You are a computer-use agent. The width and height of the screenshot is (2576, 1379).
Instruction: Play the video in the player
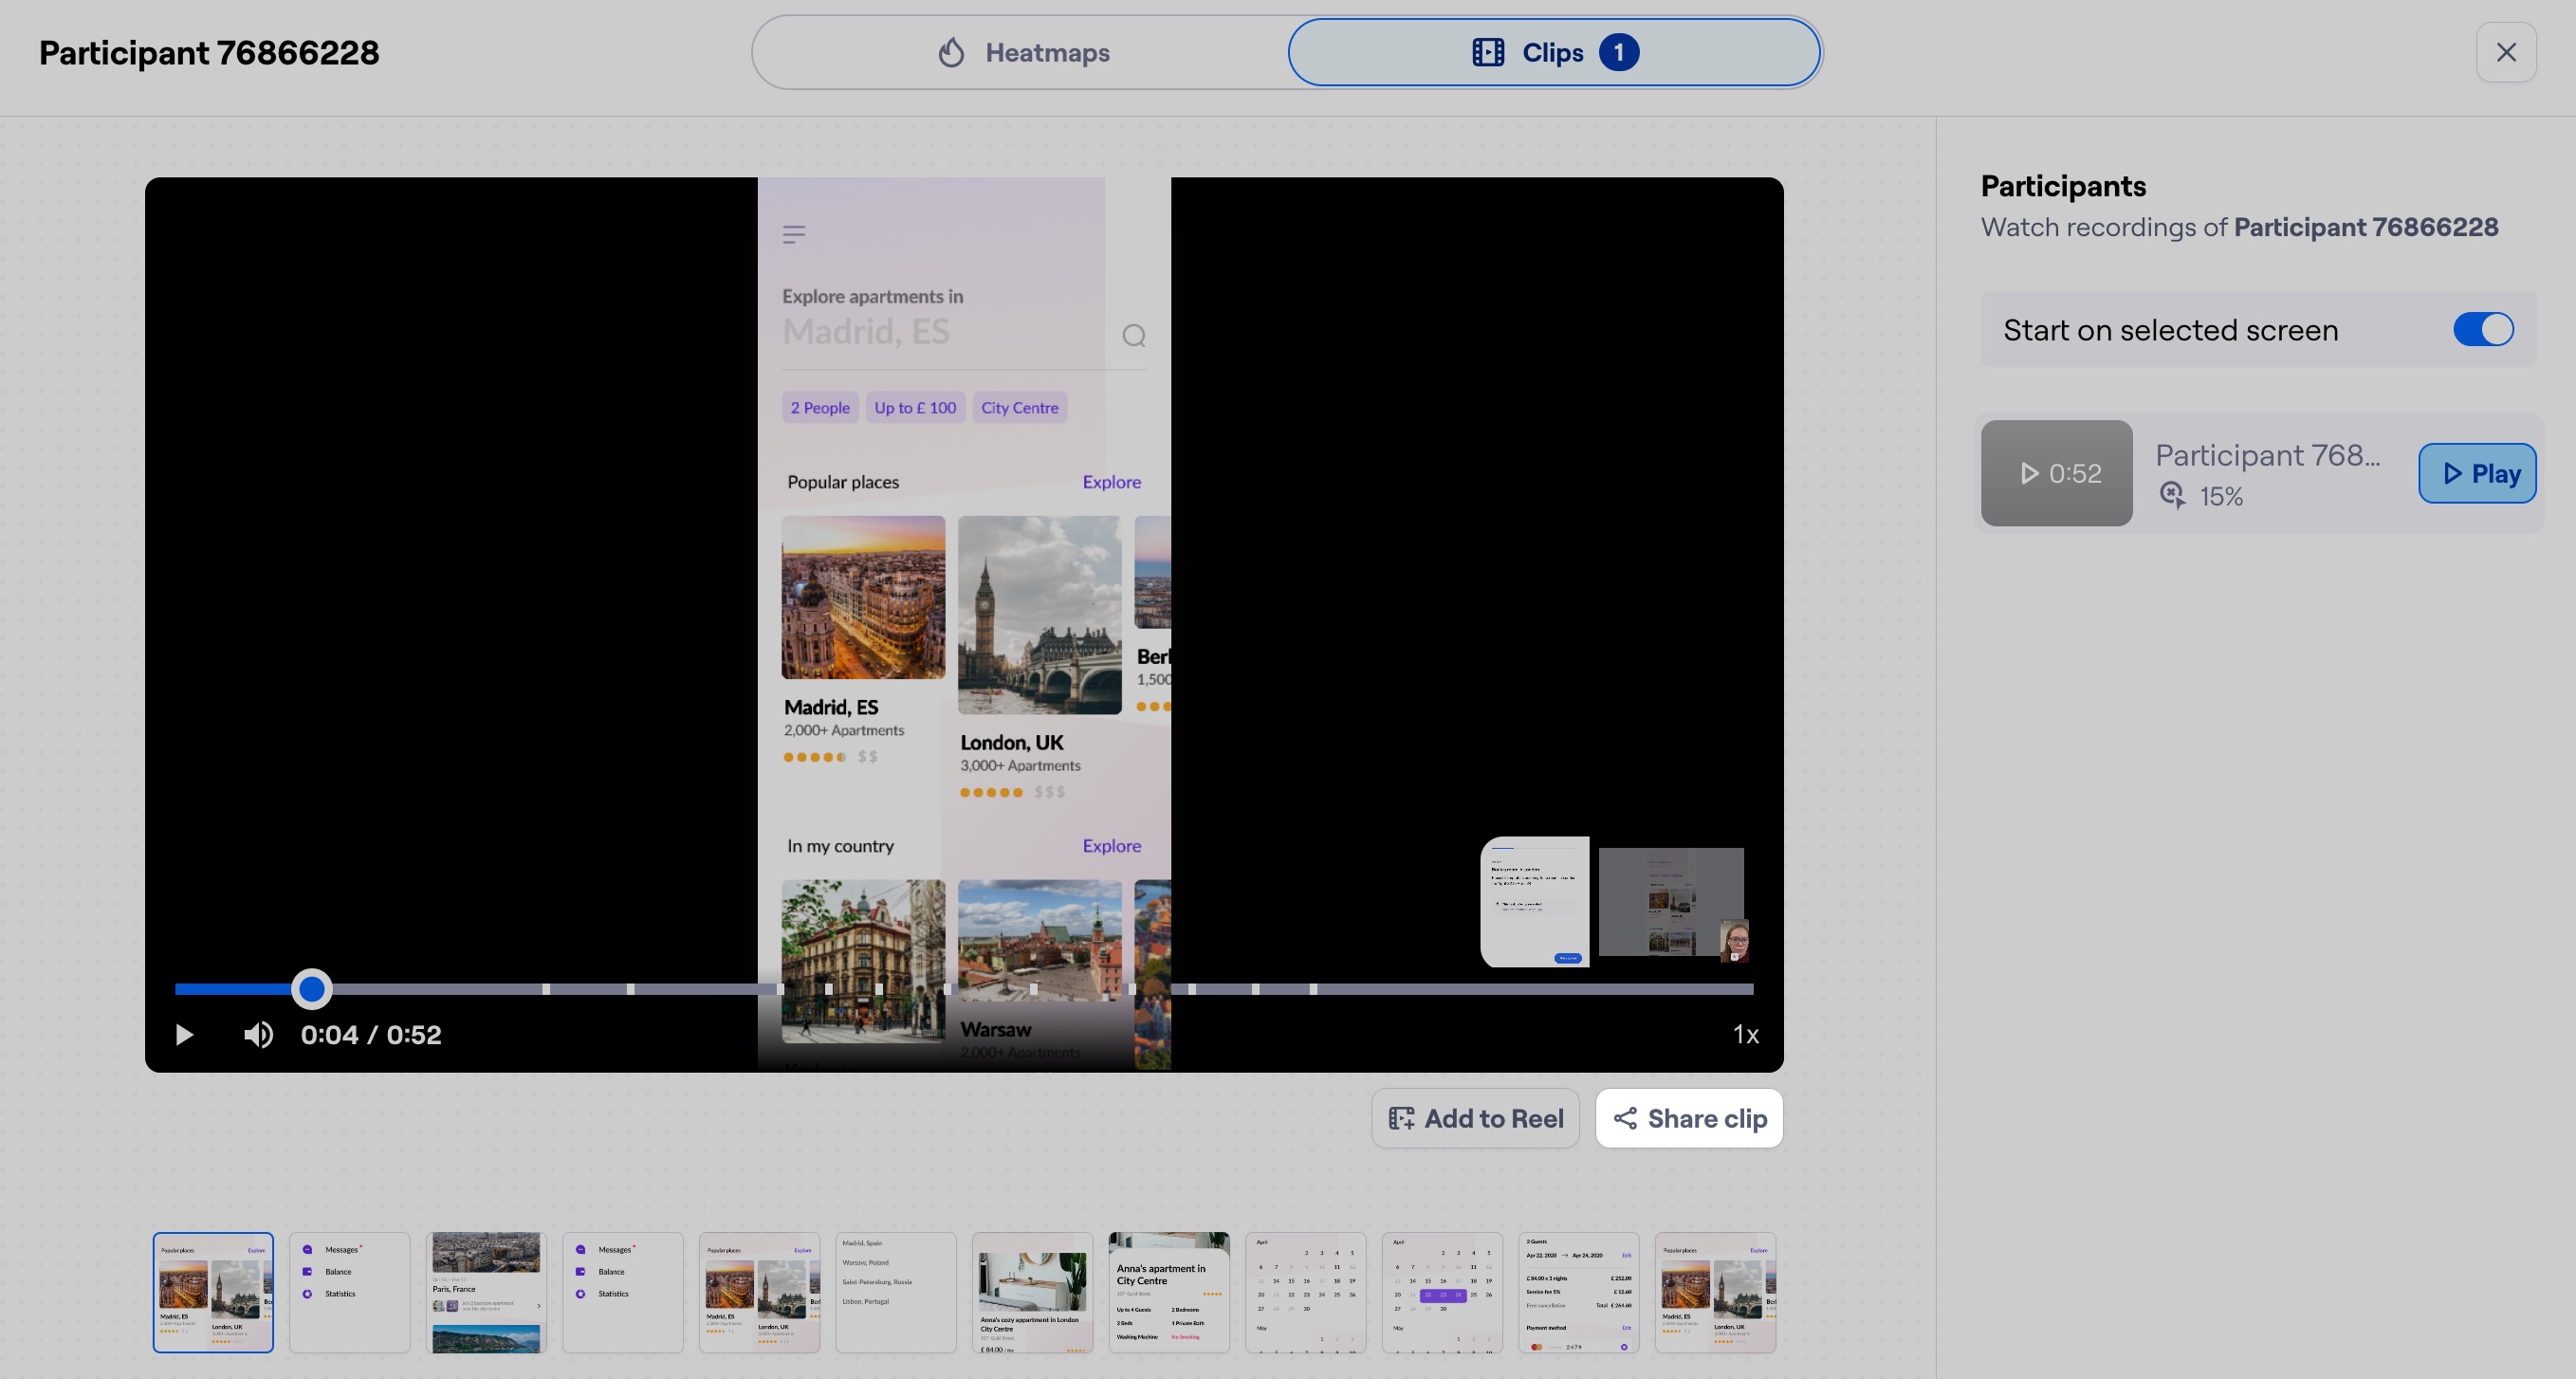click(184, 1034)
